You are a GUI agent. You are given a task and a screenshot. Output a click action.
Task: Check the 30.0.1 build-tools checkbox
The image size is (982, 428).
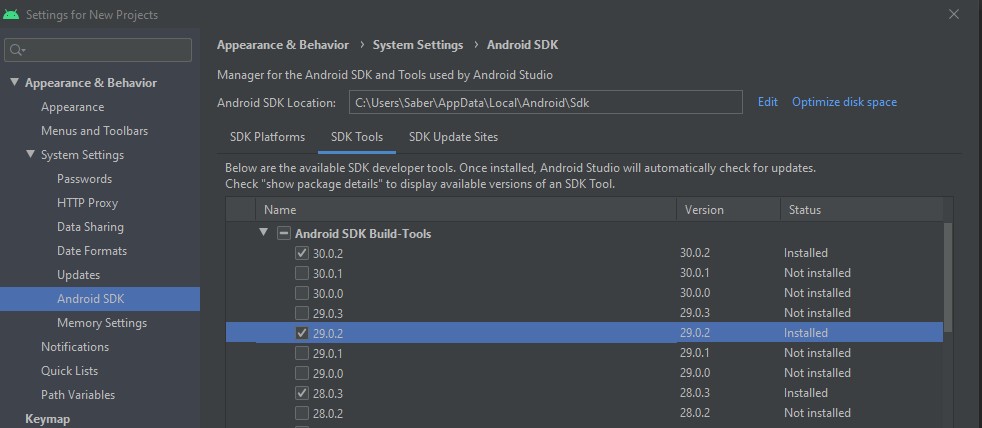pos(302,273)
